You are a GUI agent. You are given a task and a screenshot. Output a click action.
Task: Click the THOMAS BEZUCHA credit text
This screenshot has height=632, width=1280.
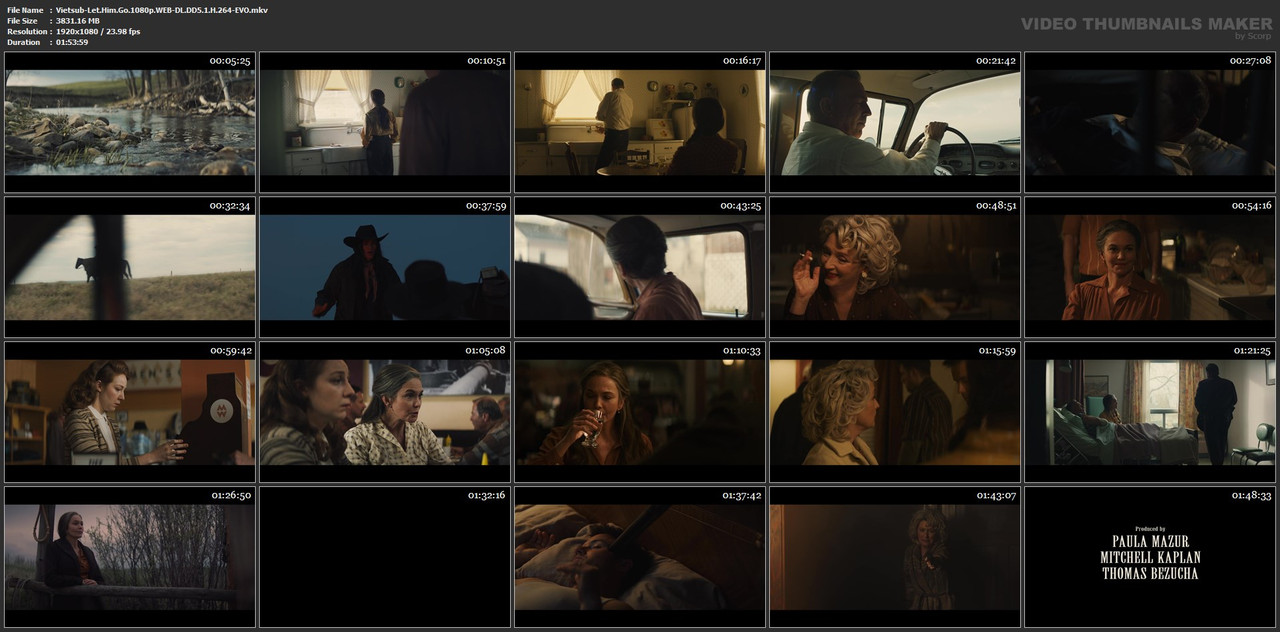[1150, 574]
